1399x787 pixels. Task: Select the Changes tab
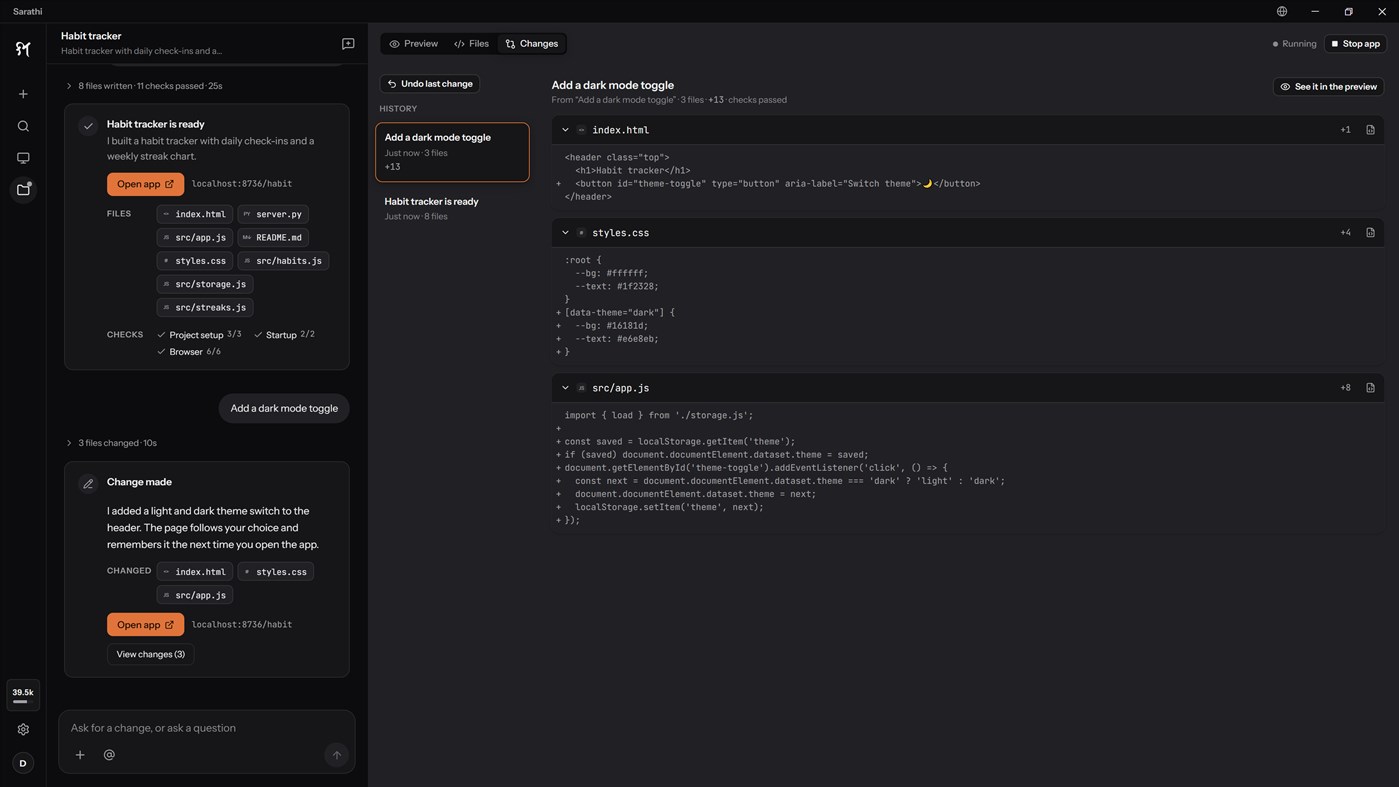tap(532, 44)
